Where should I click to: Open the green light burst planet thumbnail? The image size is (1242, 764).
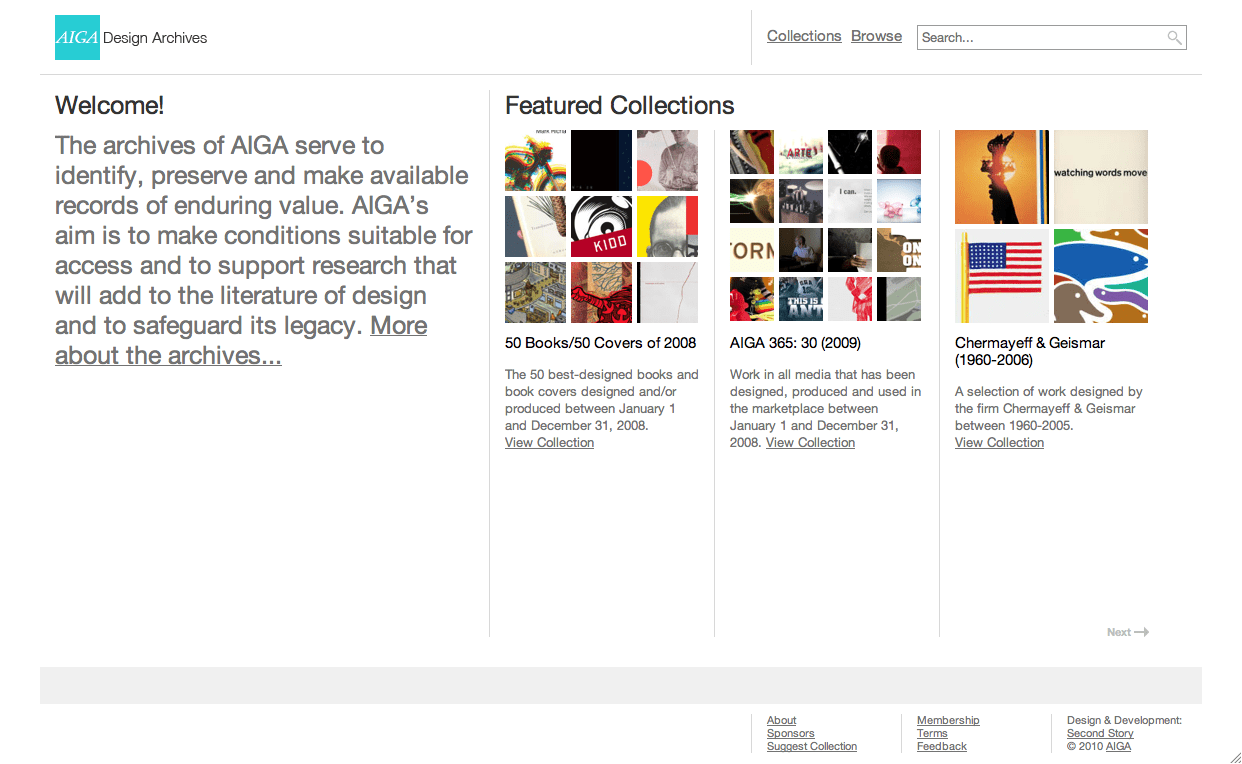click(x=752, y=201)
